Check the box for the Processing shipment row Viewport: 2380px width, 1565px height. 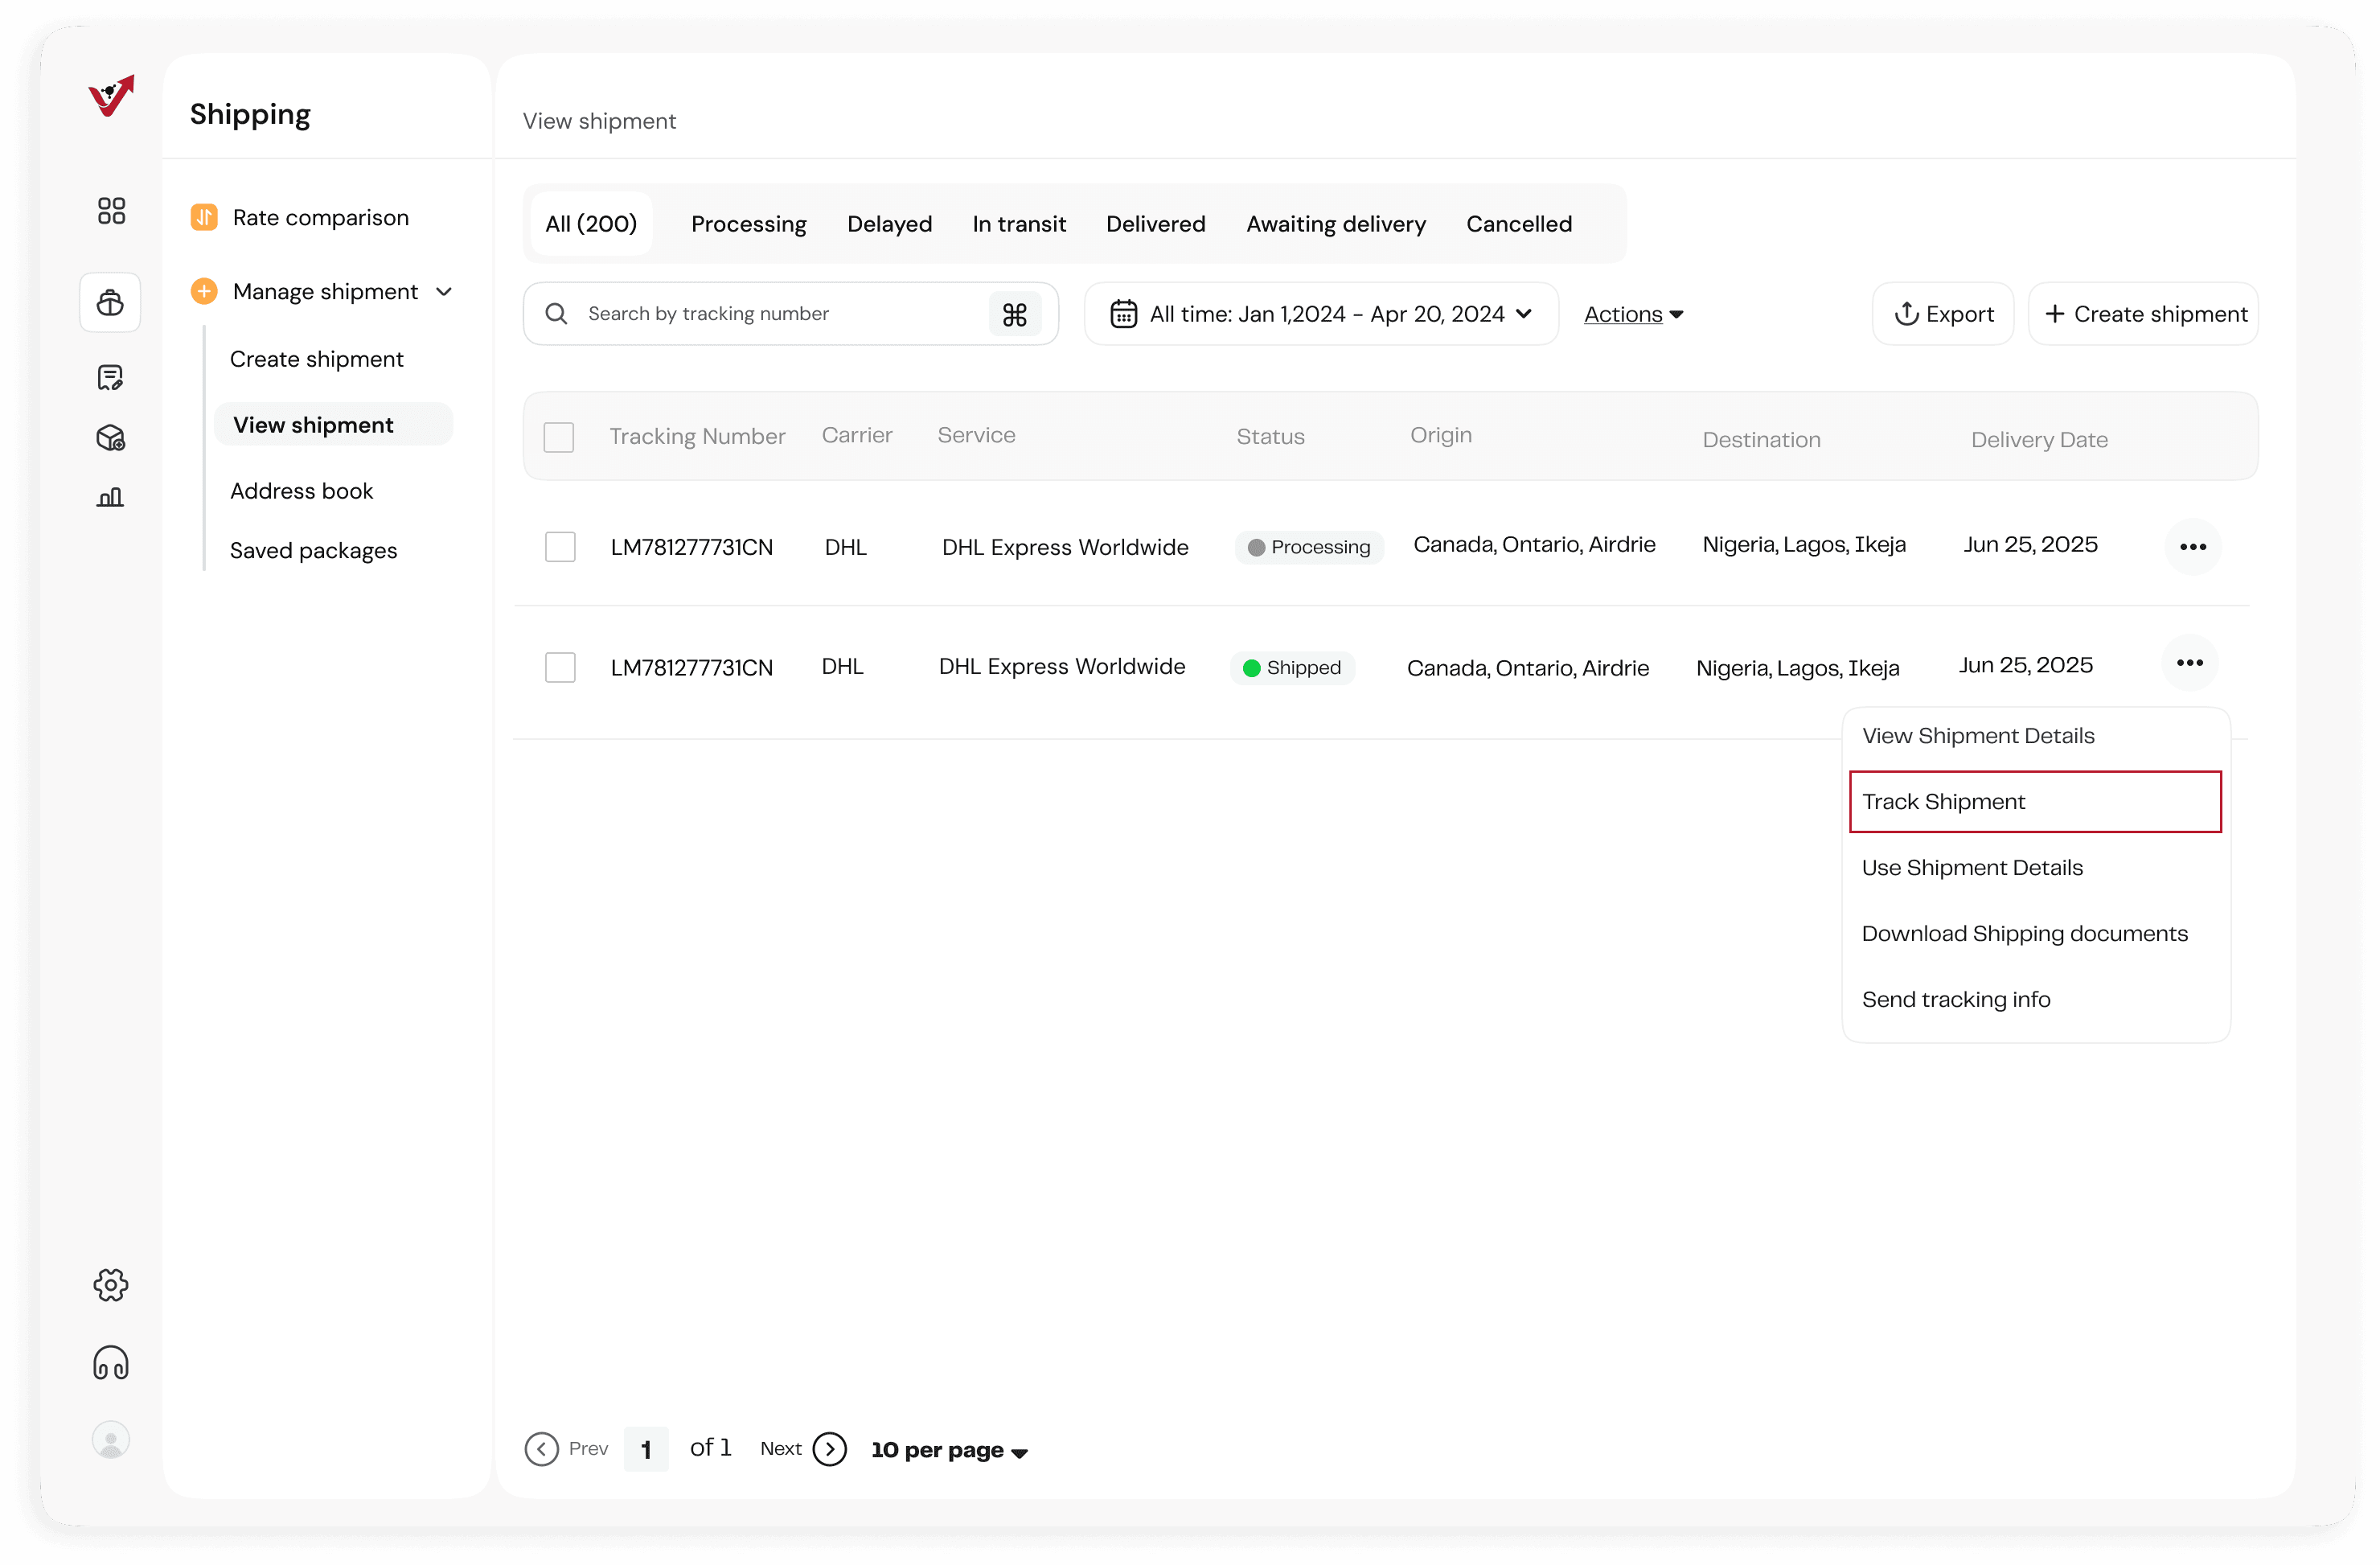pos(560,547)
